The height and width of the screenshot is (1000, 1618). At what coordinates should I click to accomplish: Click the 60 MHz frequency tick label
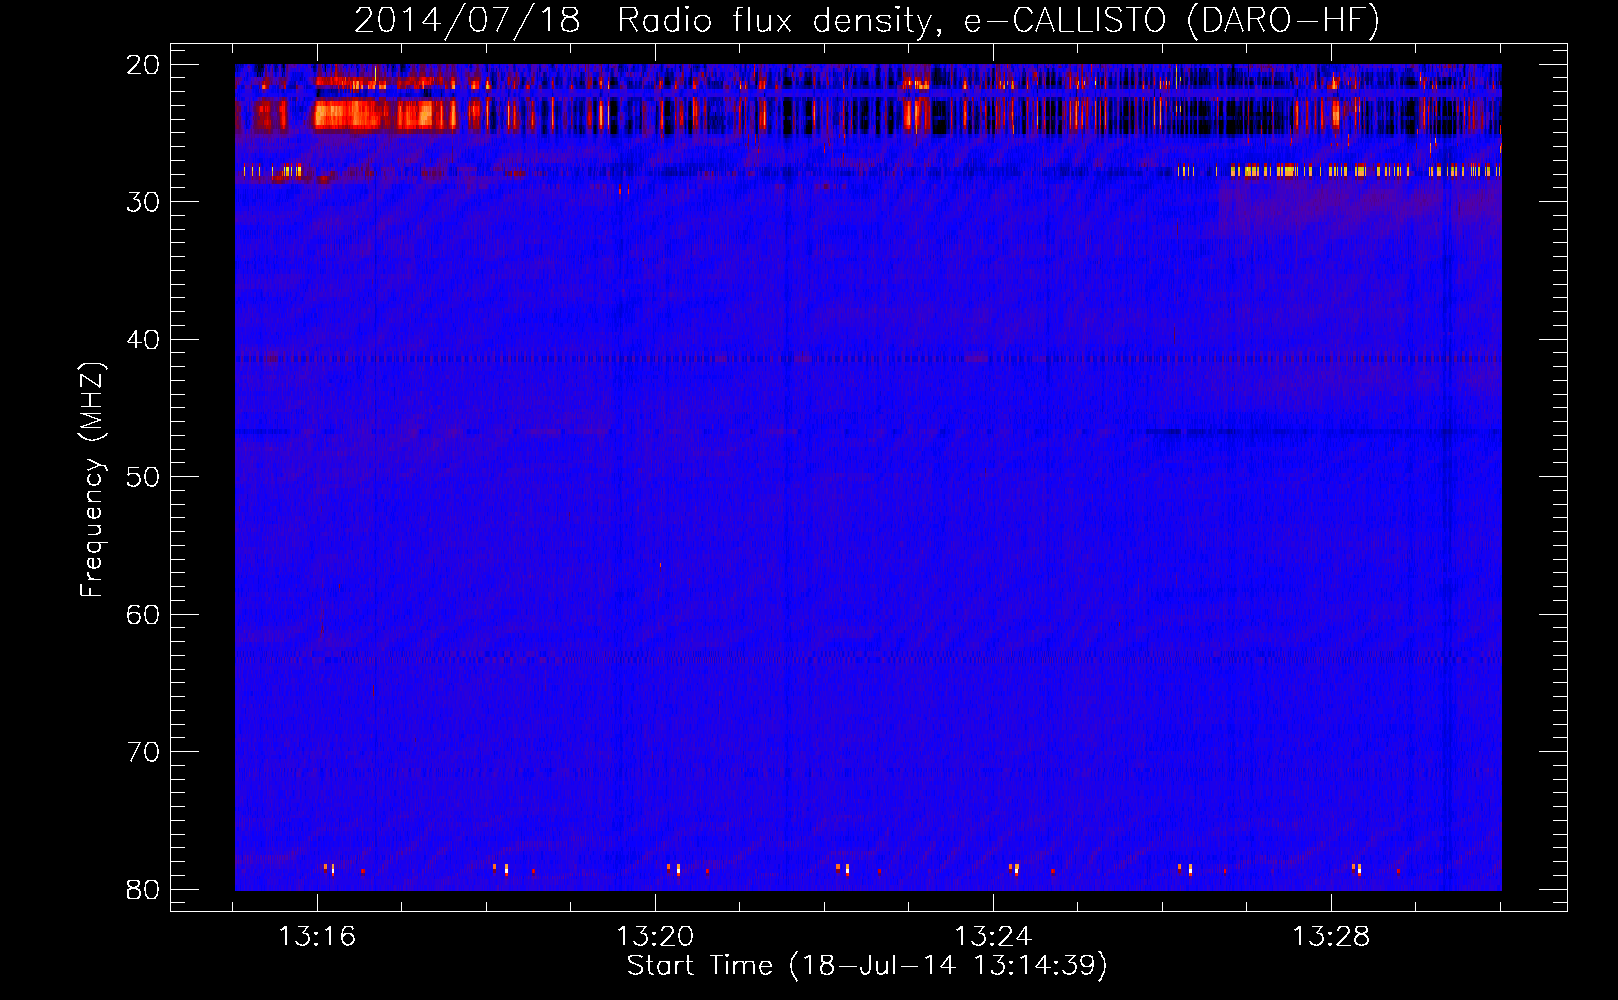pos(143,615)
